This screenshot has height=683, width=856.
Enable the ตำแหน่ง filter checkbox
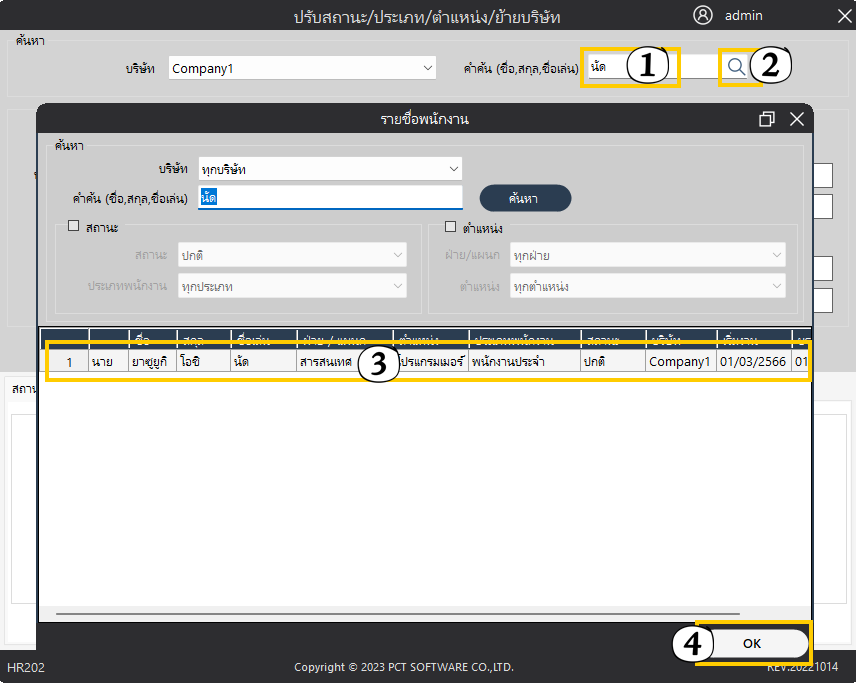[451, 227]
